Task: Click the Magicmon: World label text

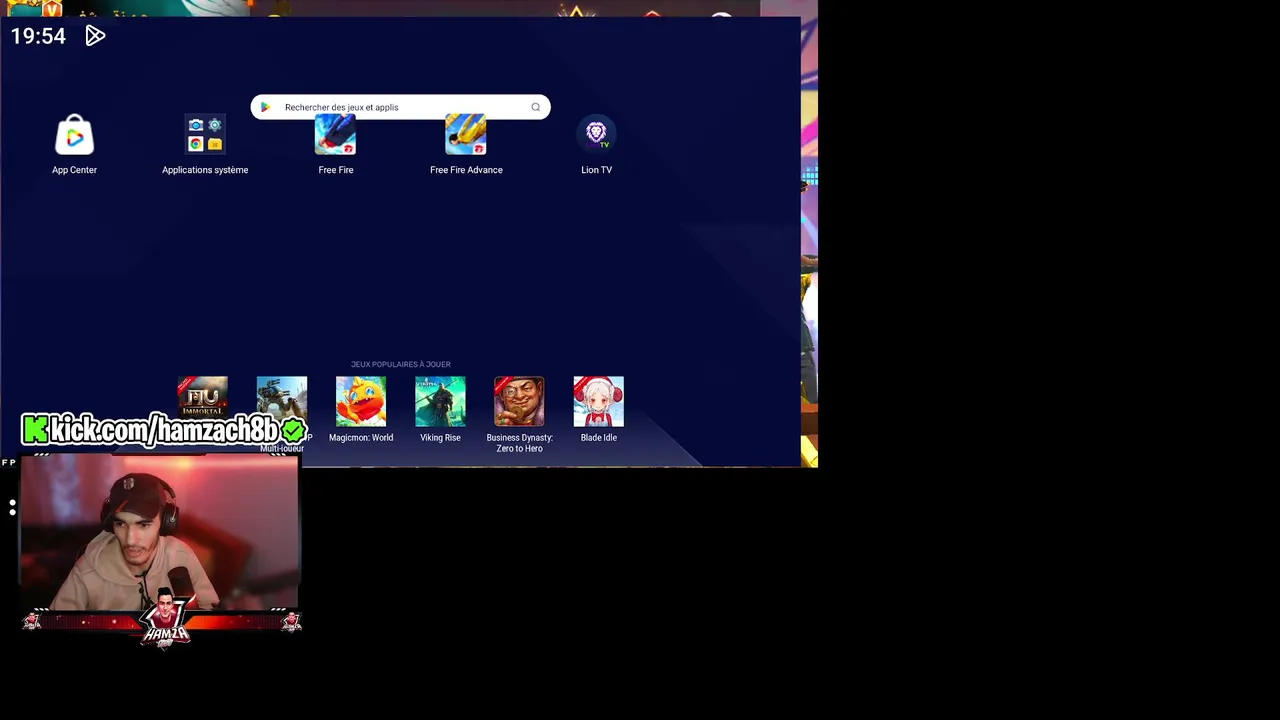Action: tap(361, 438)
